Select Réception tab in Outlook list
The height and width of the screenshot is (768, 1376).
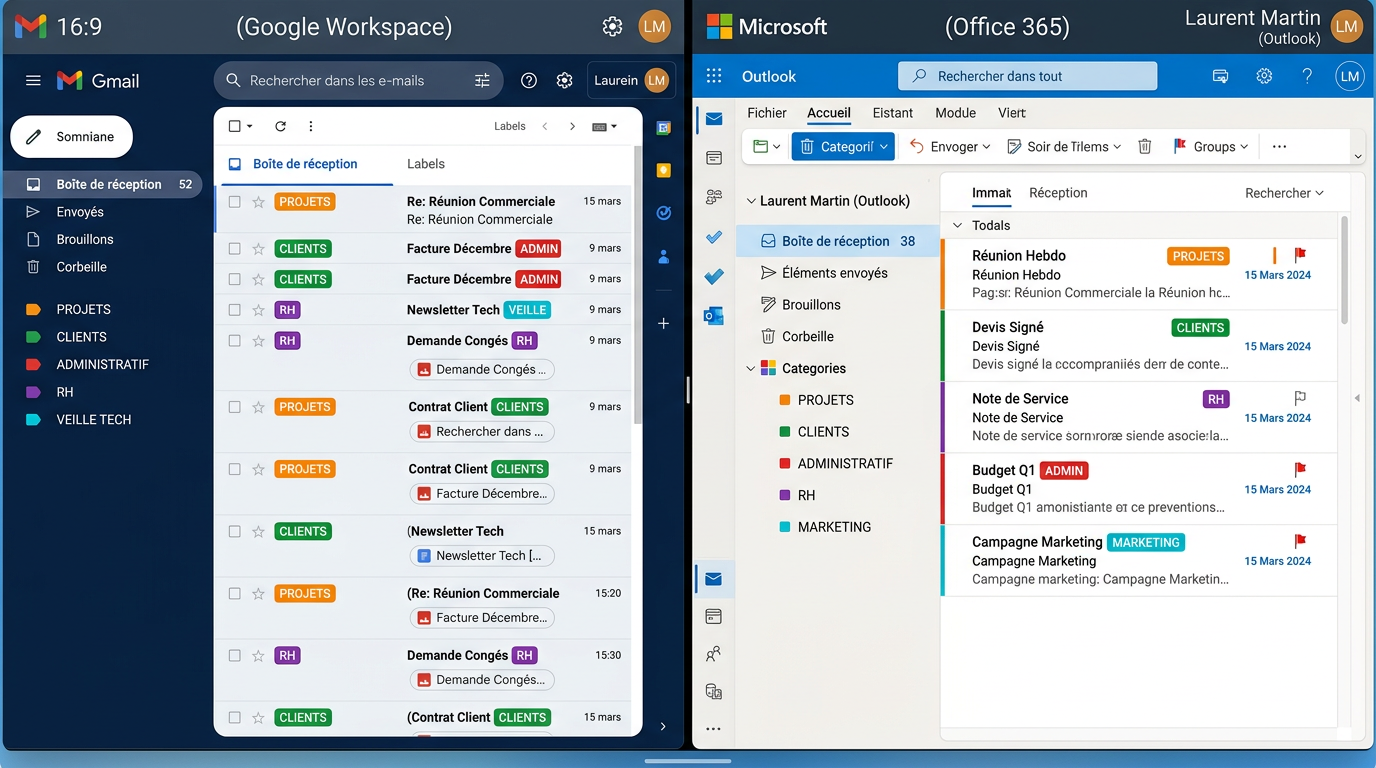point(1058,193)
